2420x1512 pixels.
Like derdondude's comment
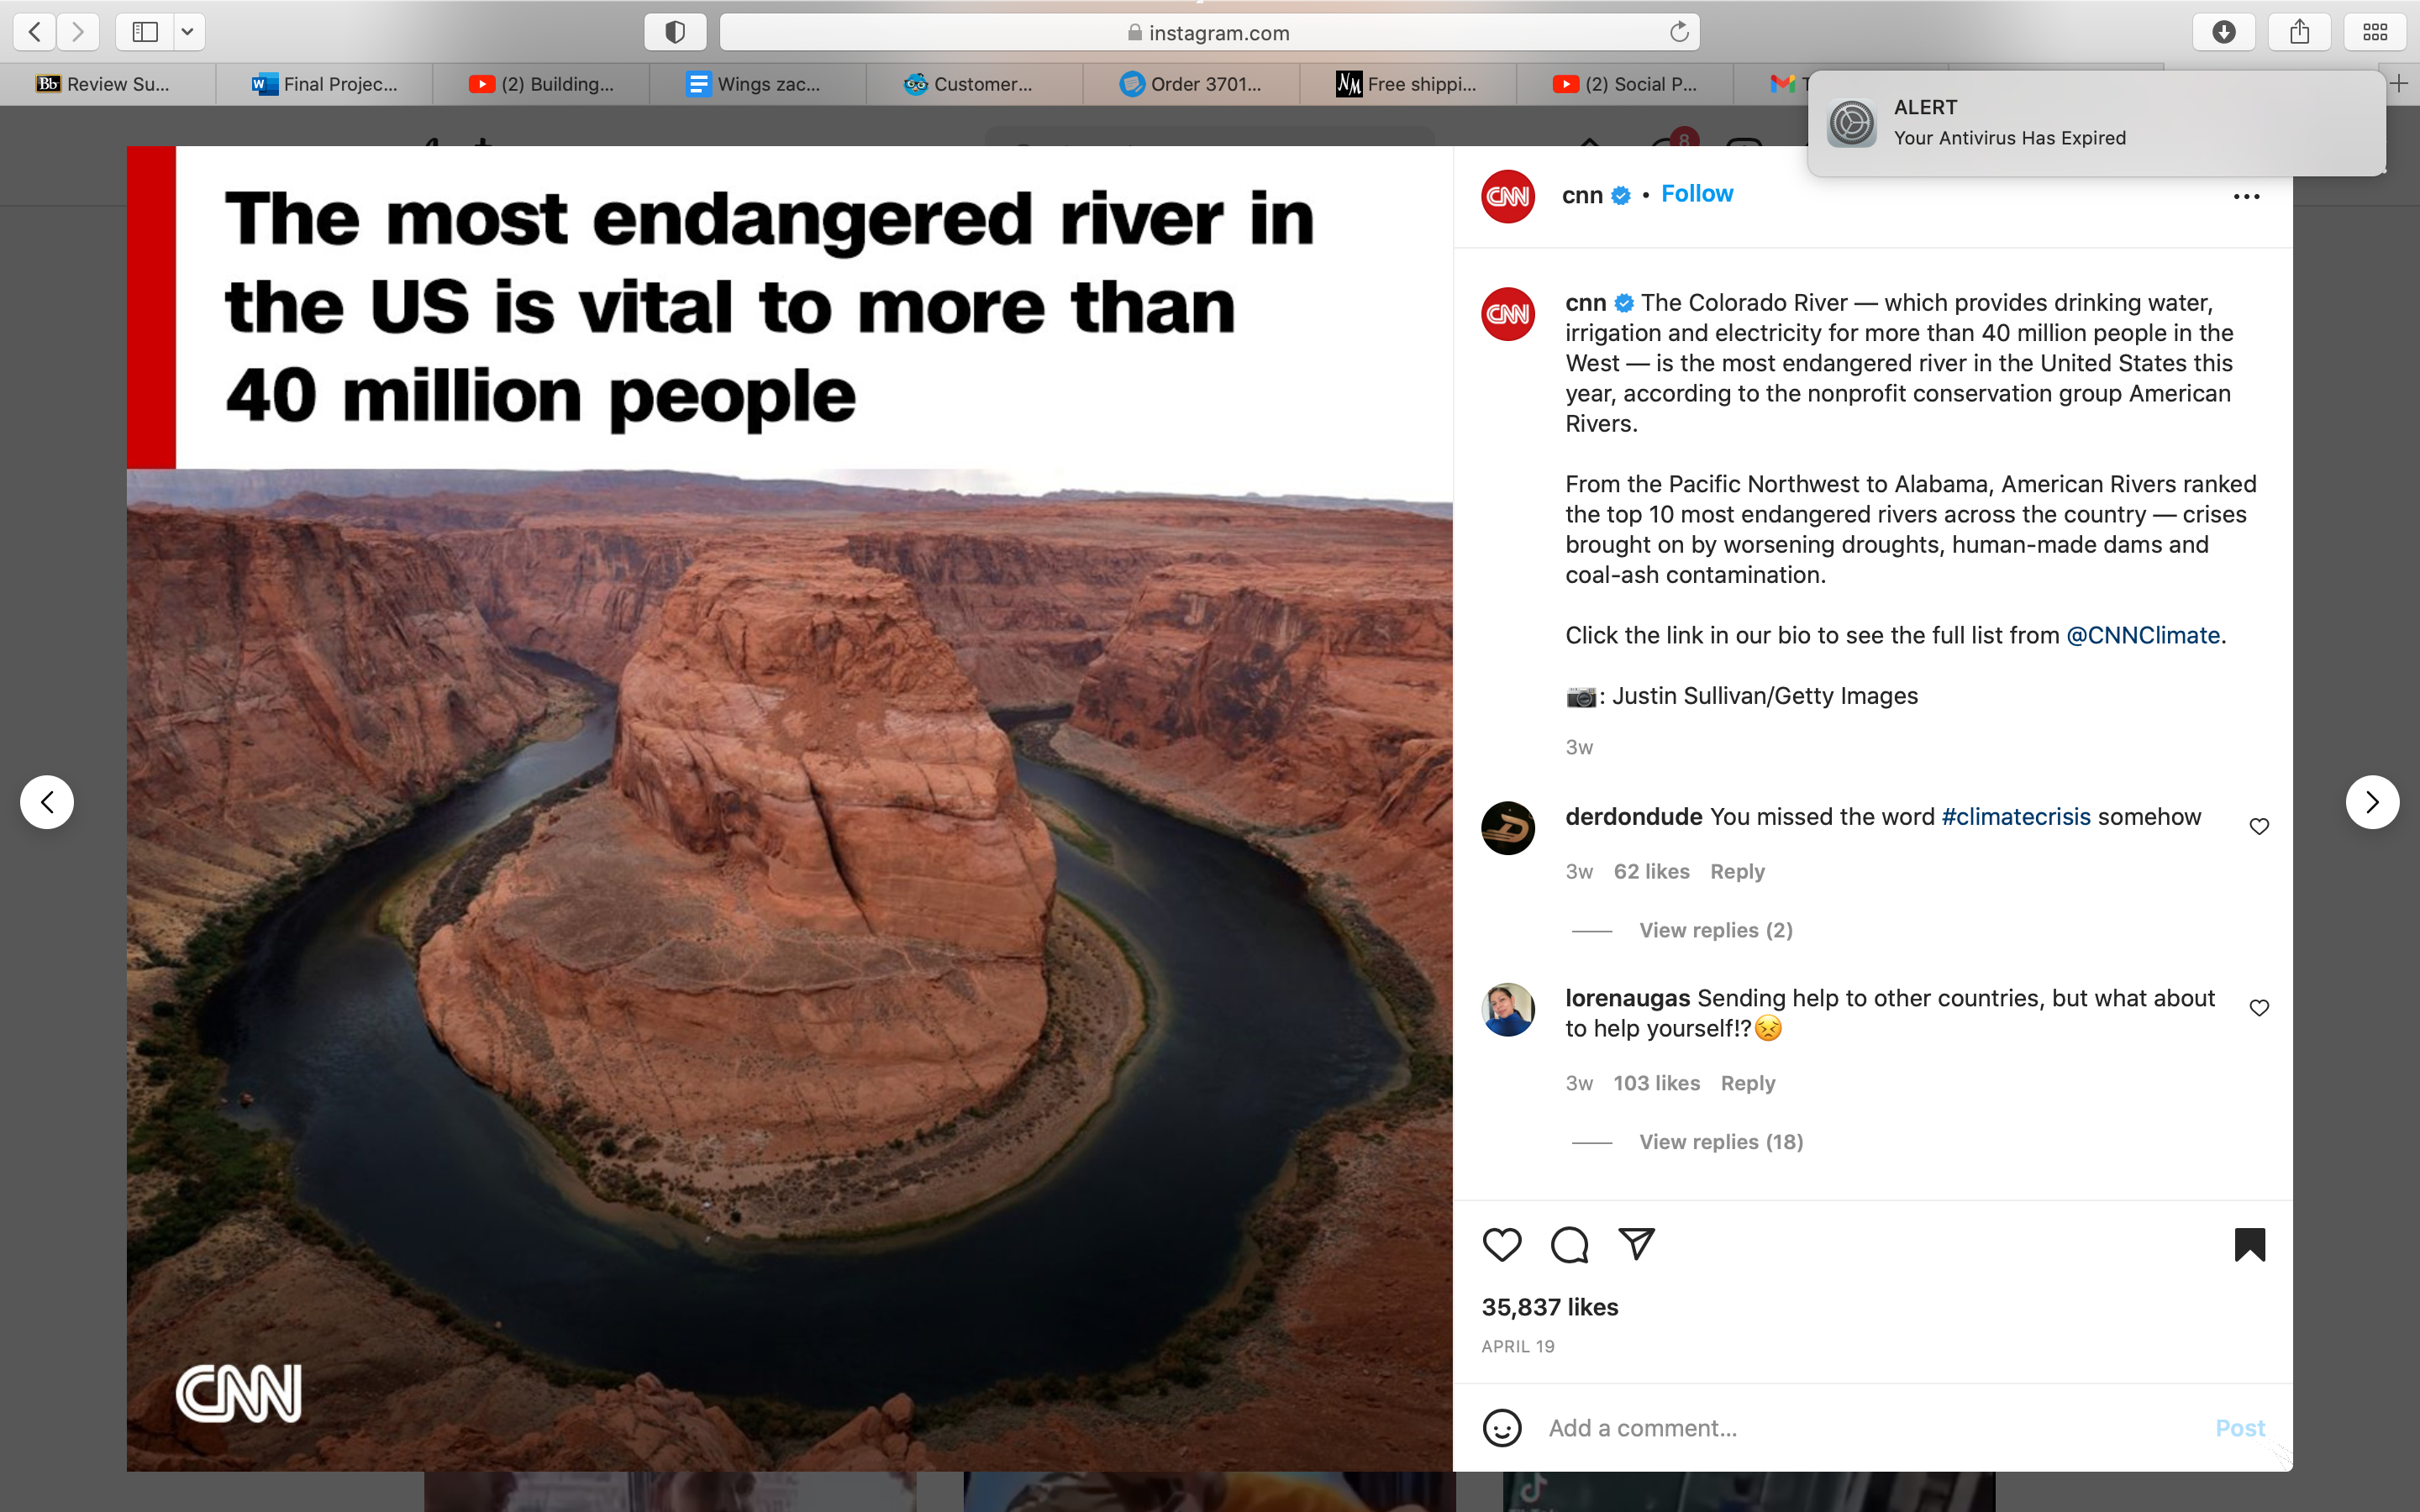pyautogui.click(x=2259, y=826)
